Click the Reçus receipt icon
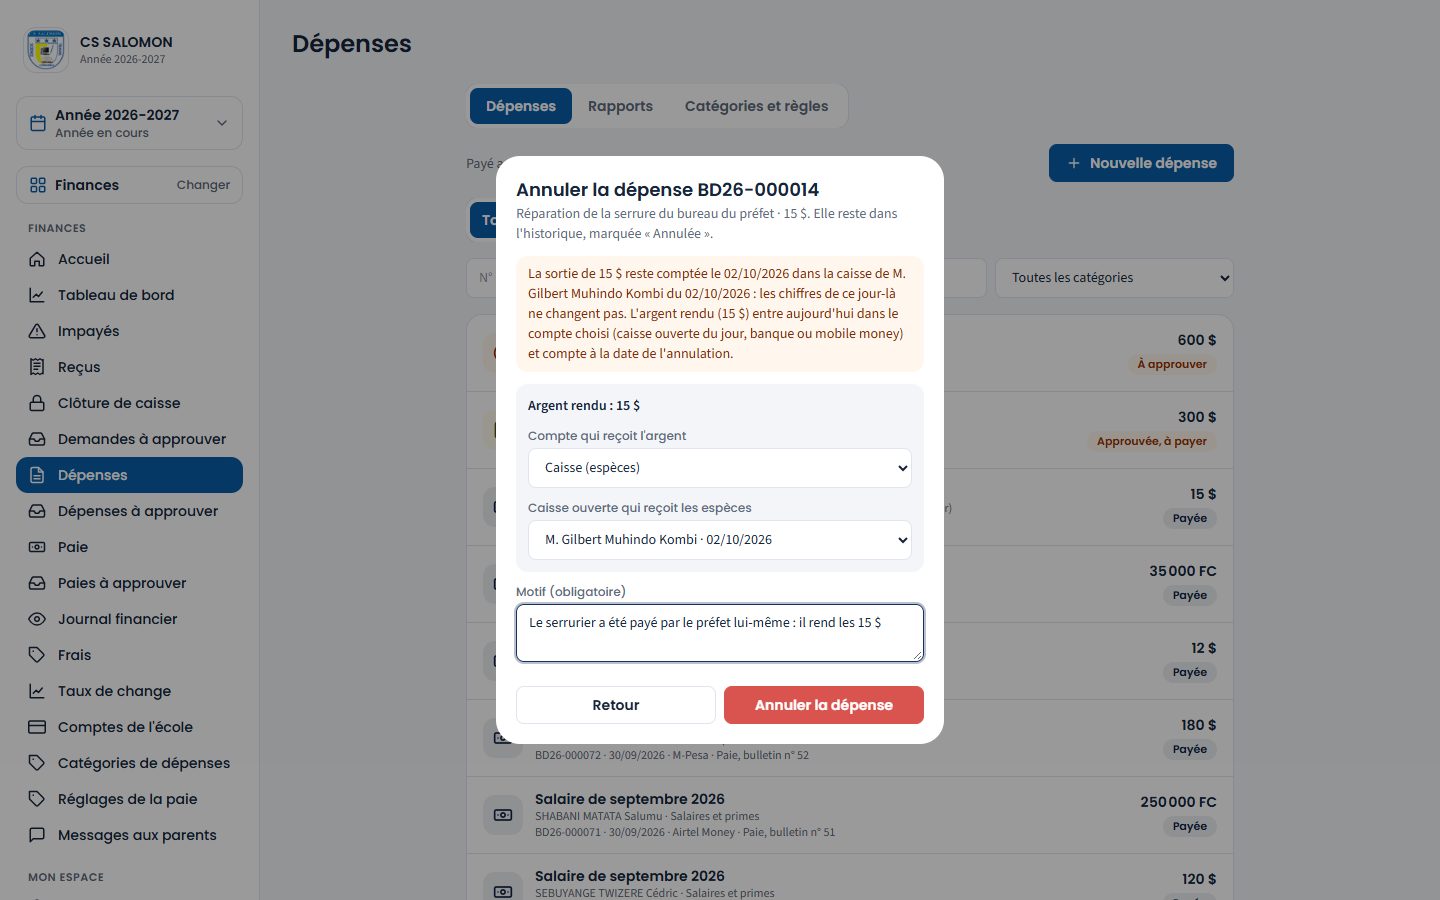The width and height of the screenshot is (1440, 900). tap(37, 367)
